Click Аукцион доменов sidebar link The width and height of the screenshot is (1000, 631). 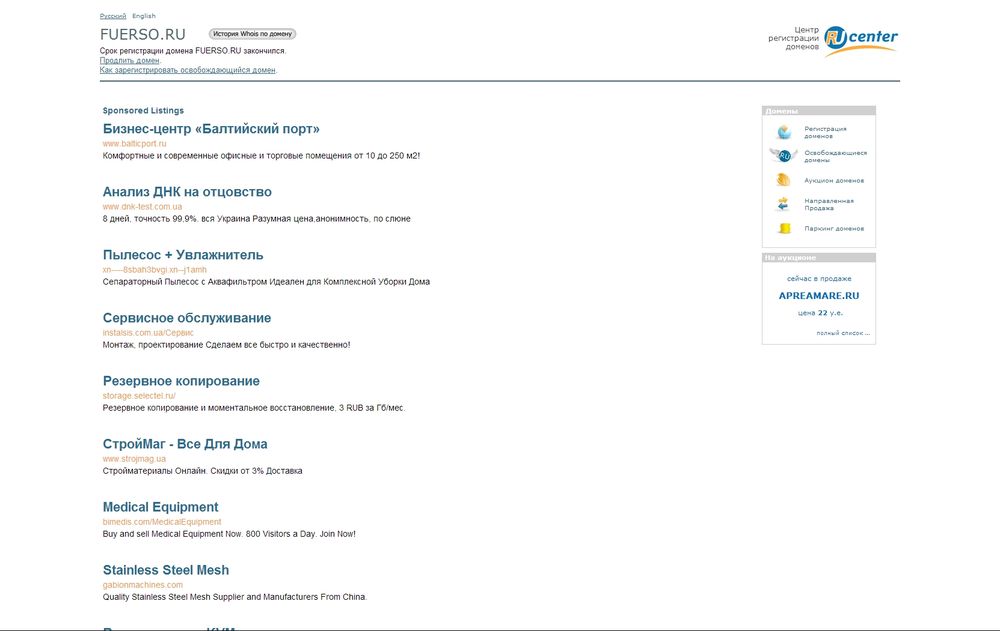tap(834, 181)
